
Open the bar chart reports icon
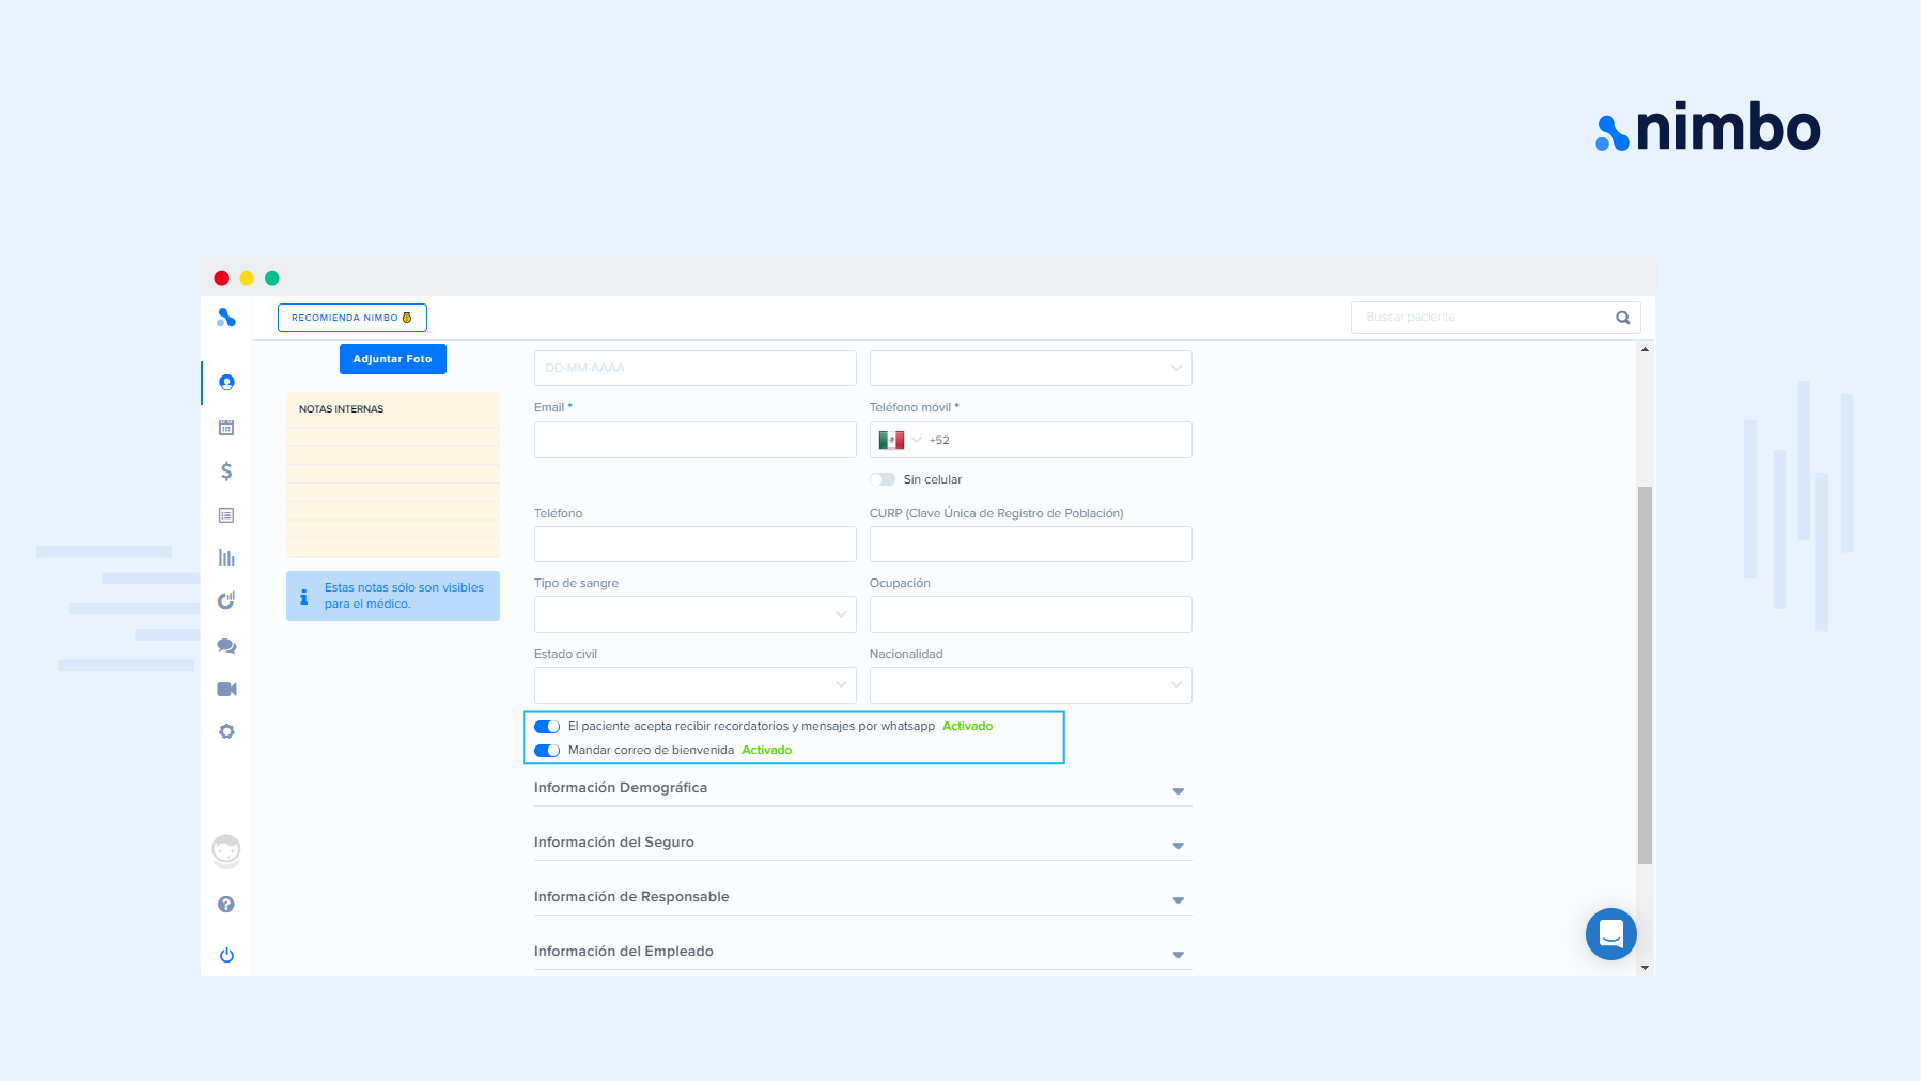point(227,558)
